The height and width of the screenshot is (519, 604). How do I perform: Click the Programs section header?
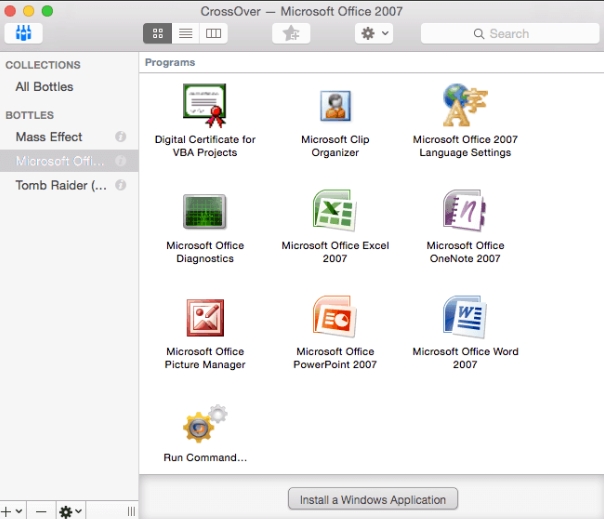click(170, 62)
